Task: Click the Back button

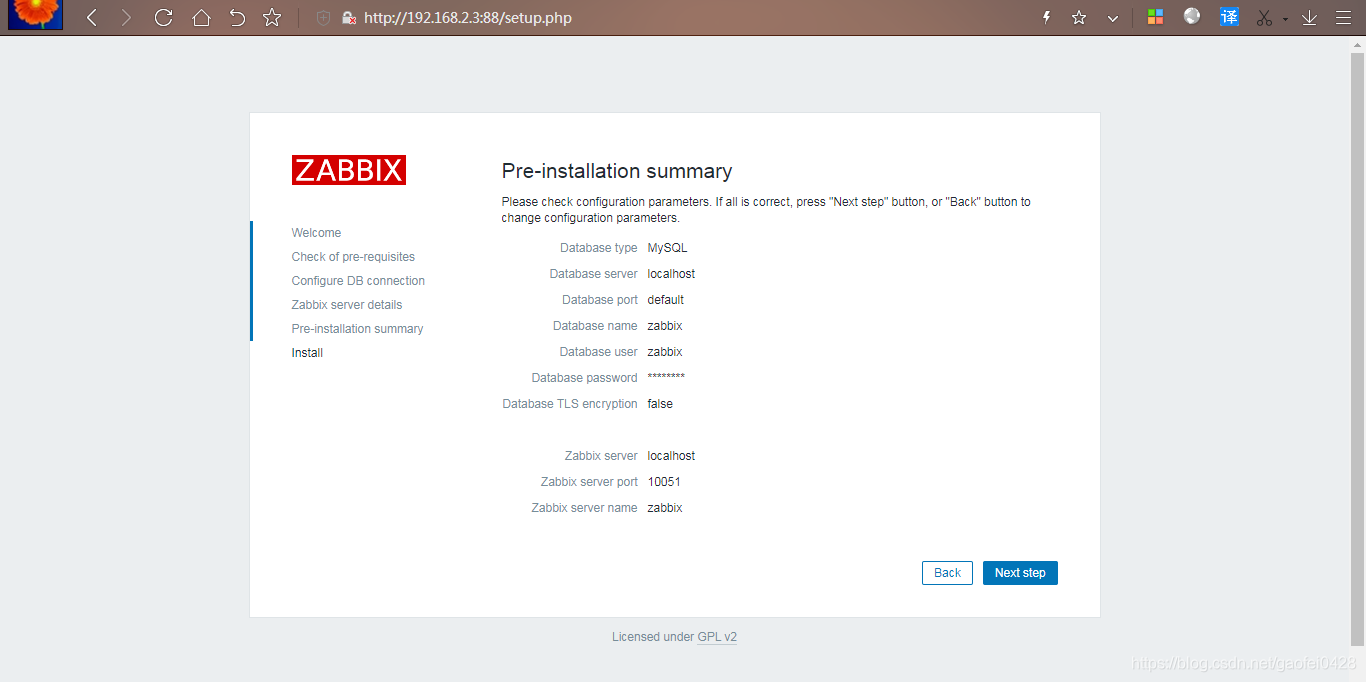Action: coord(947,573)
